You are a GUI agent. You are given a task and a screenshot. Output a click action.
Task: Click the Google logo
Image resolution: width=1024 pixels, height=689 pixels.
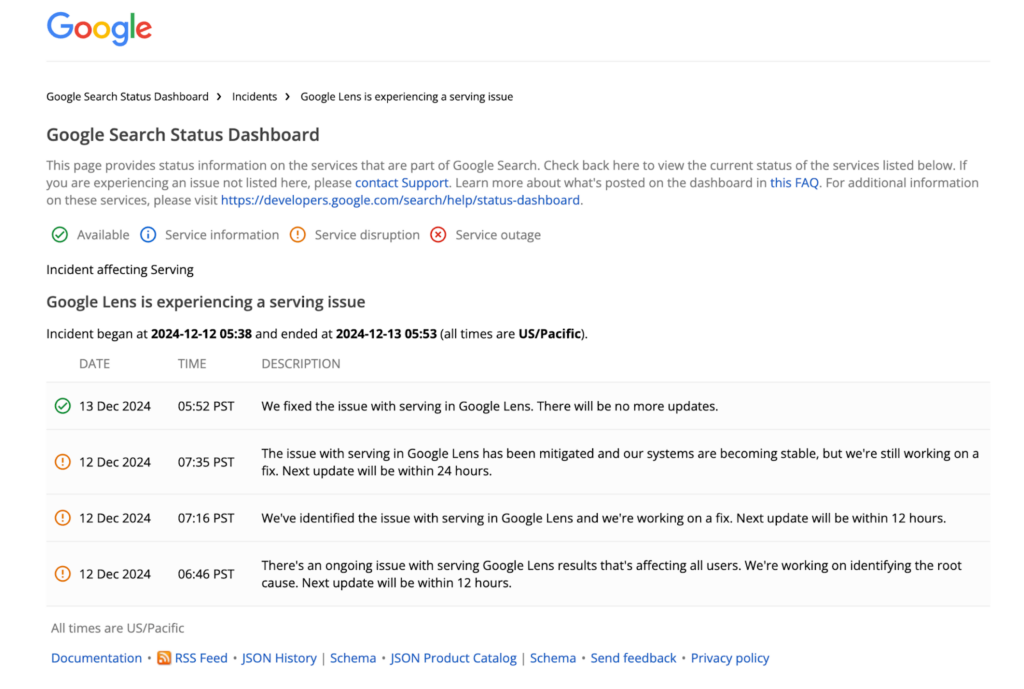pos(98,29)
